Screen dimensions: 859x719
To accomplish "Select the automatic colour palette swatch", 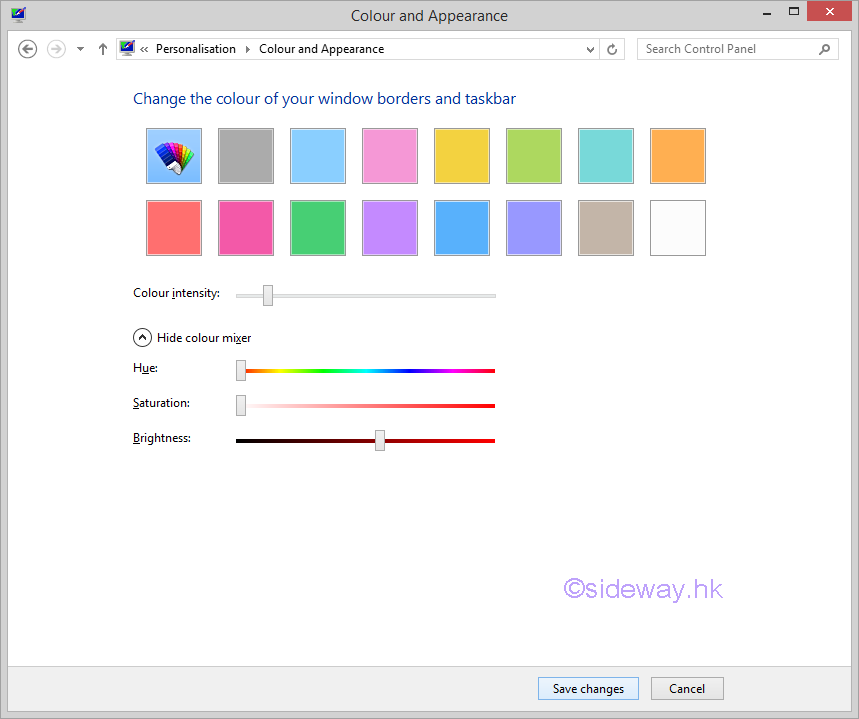I will tap(174, 156).
